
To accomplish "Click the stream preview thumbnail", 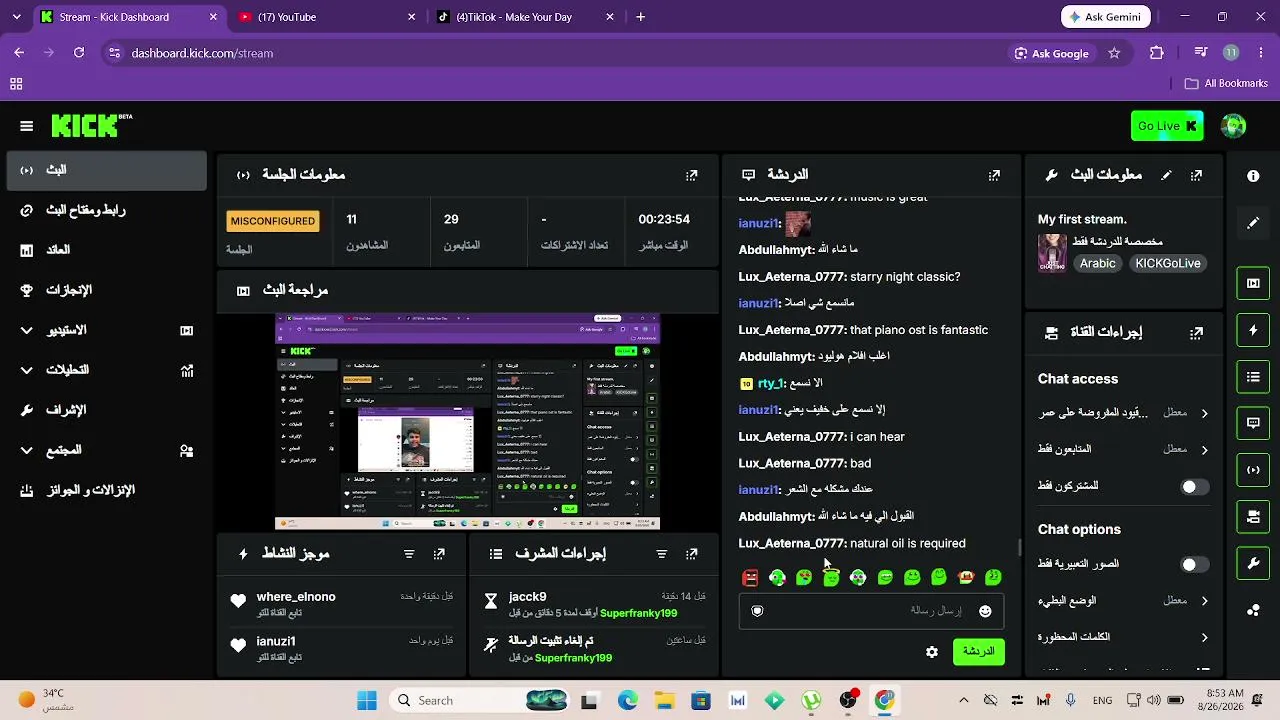I will tap(467, 422).
